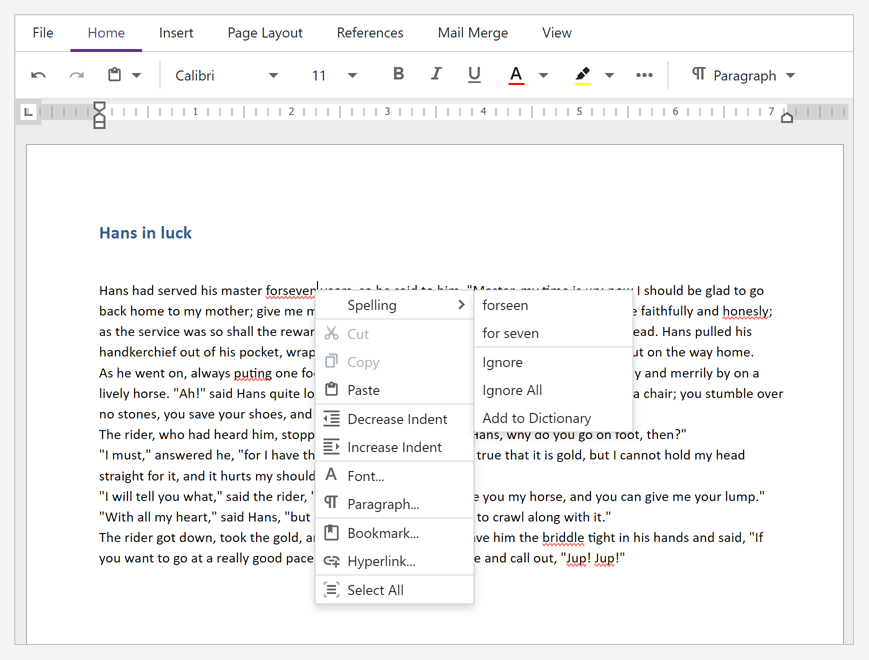This screenshot has width=869, height=660.
Task: Click the Decrease Indent icon in the context menu
Action: tap(332, 418)
